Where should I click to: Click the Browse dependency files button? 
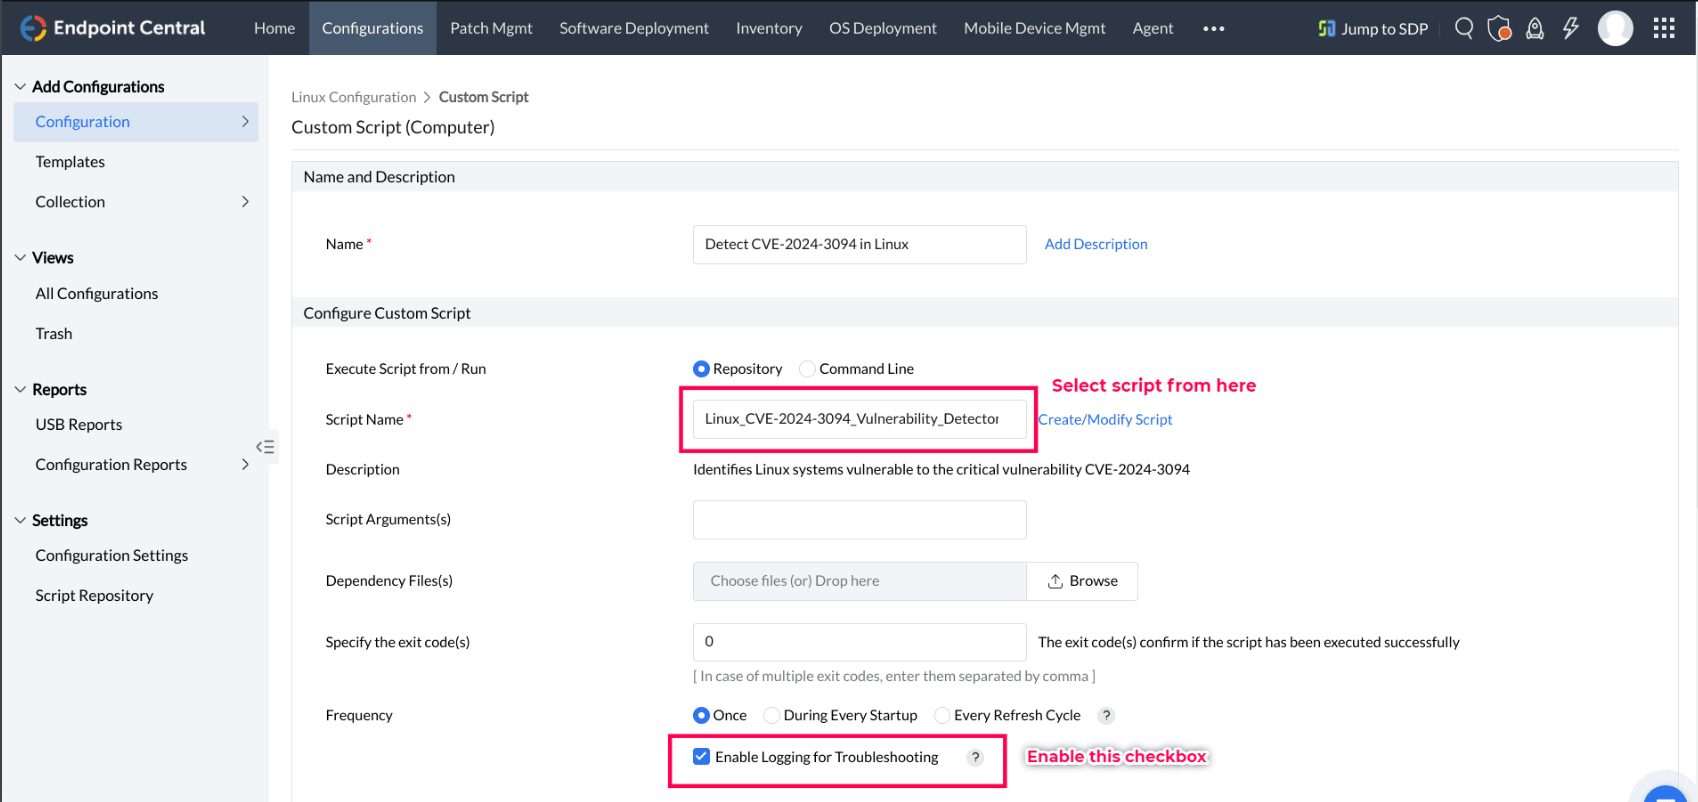[1082, 581]
